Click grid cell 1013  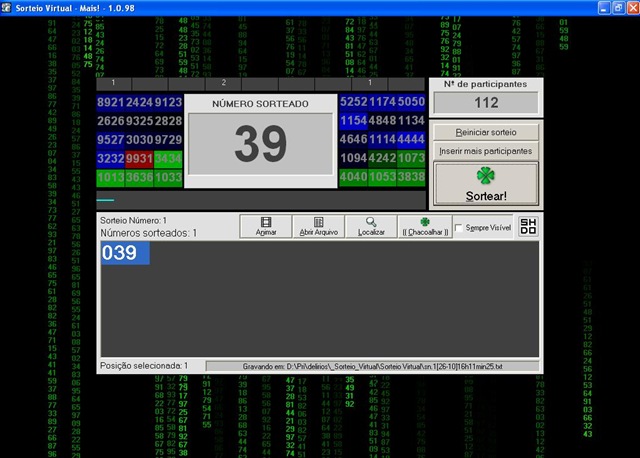(111, 178)
